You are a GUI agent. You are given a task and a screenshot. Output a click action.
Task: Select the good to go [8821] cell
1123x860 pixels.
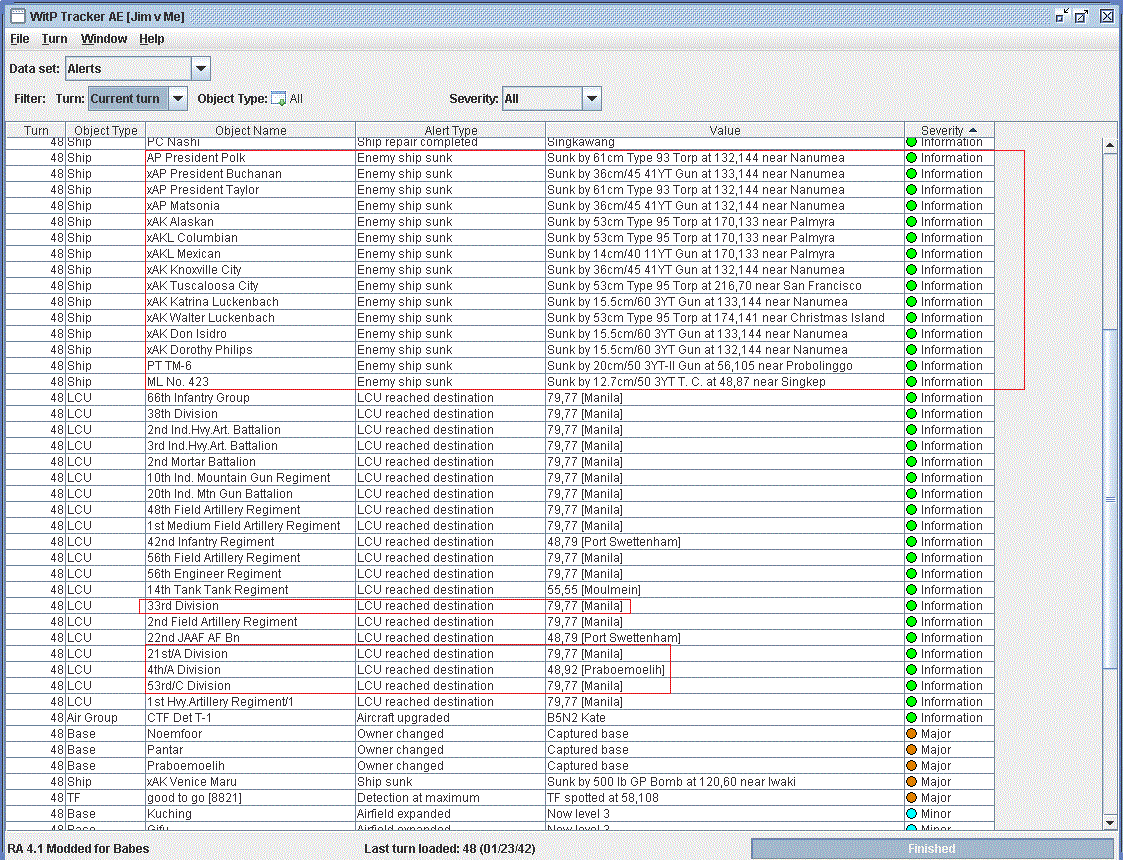(x=250, y=798)
